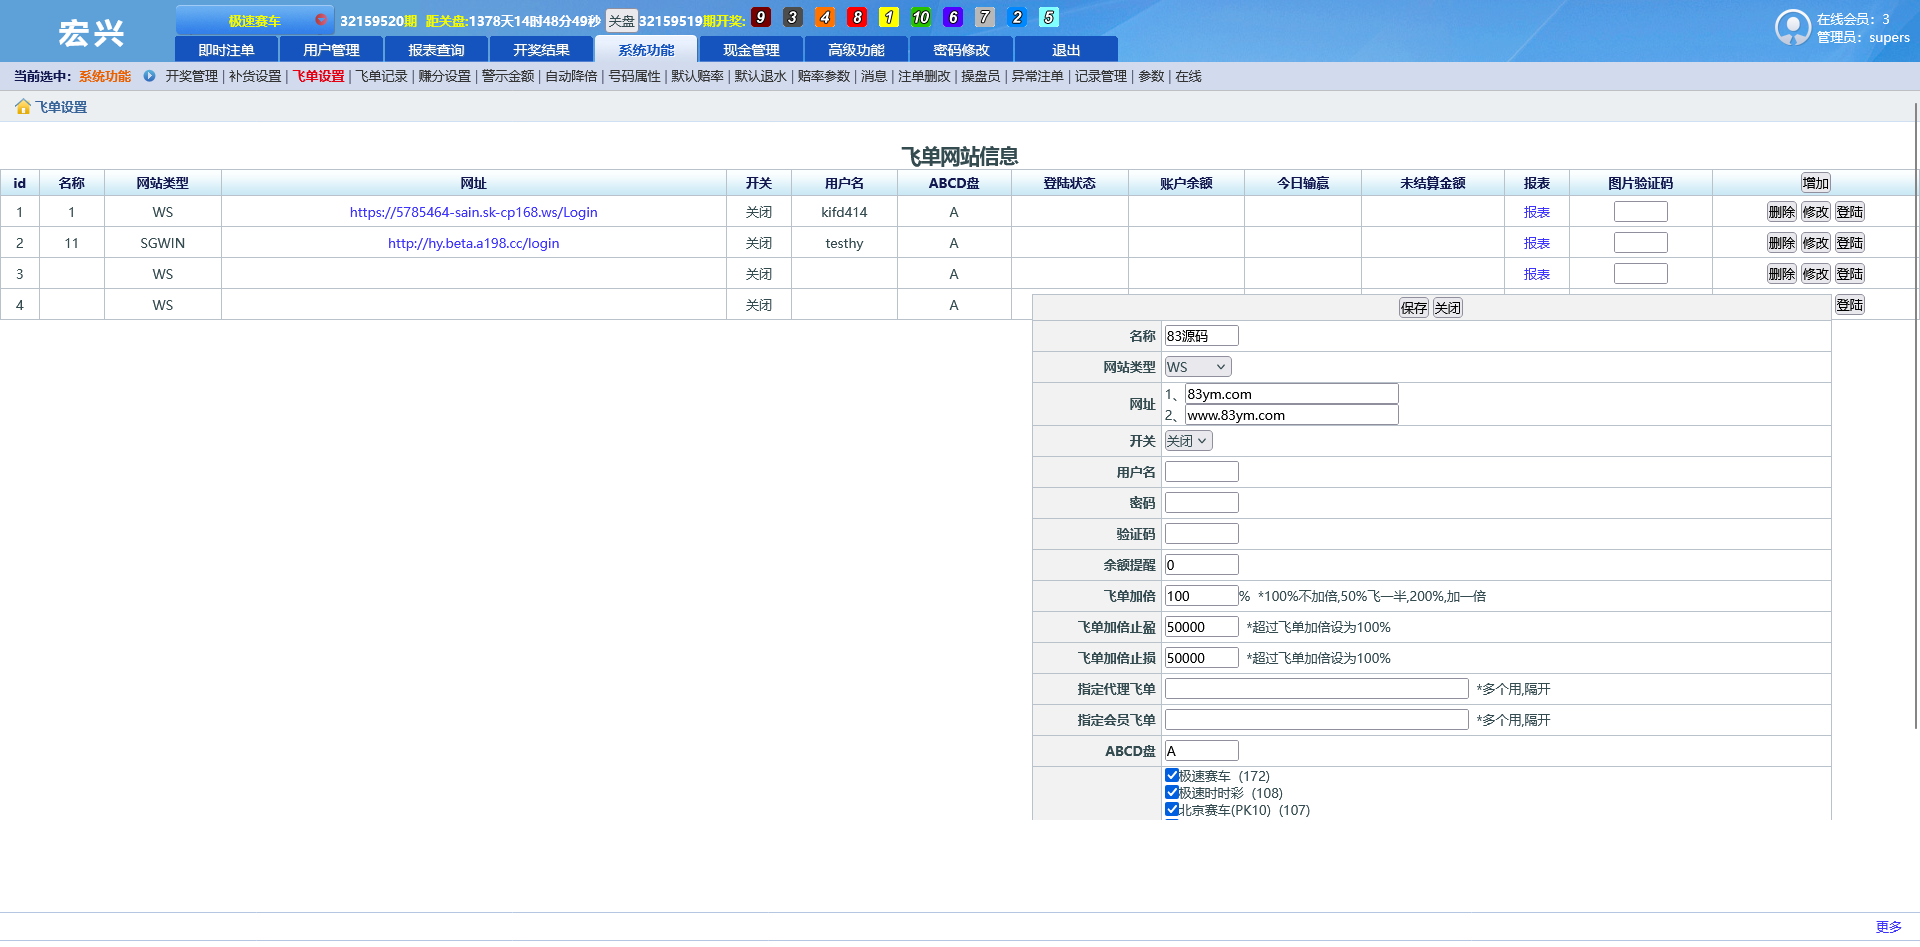The width and height of the screenshot is (1920, 947).
Task: Click 登陆 in the row with id 4
Action: pyautogui.click(x=1850, y=305)
